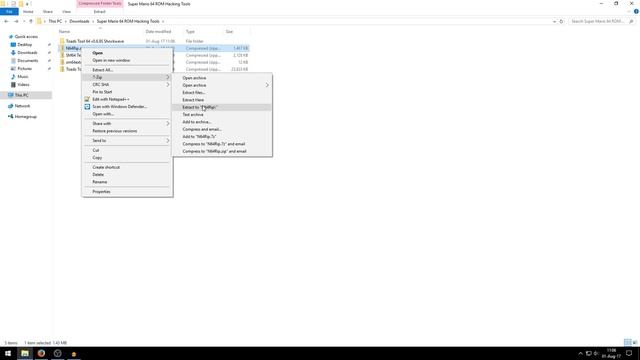Open the Start menu on the taskbar

(x=8, y=353)
